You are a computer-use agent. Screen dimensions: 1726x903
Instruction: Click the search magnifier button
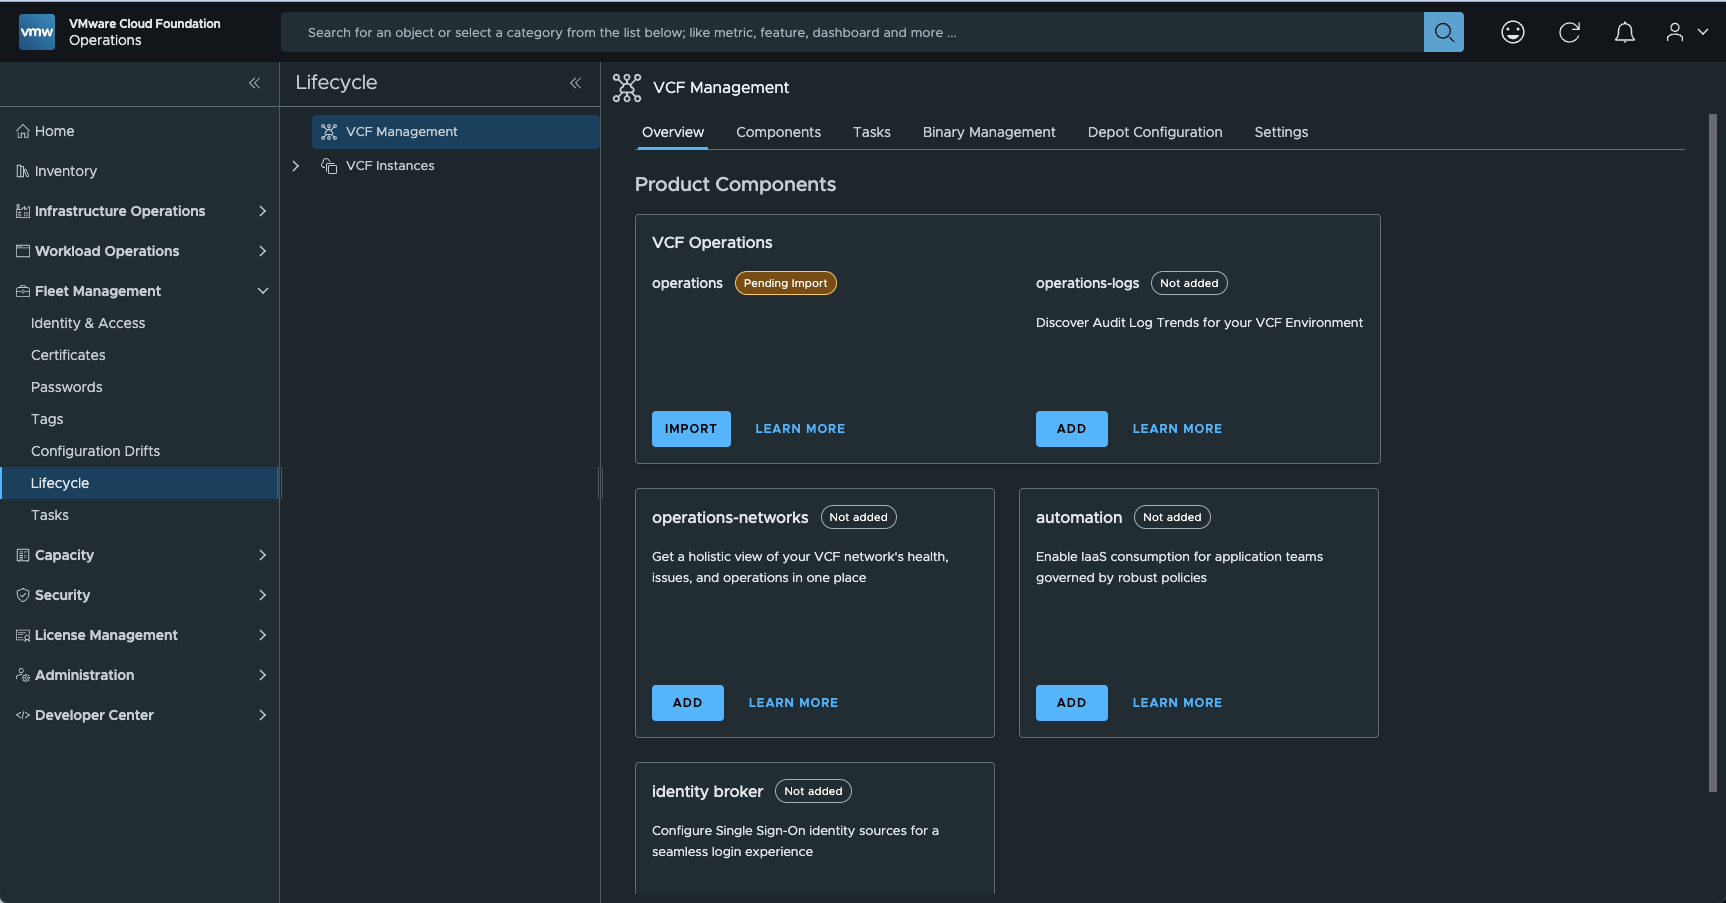pos(1443,32)
